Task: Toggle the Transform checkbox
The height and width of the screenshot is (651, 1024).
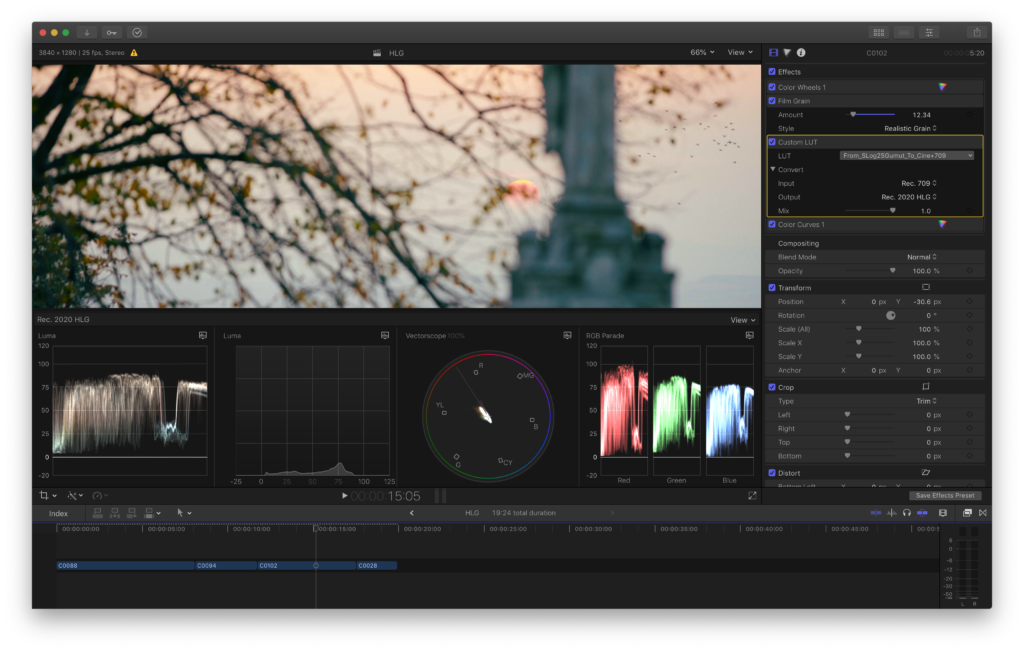Action: point(772,287)
